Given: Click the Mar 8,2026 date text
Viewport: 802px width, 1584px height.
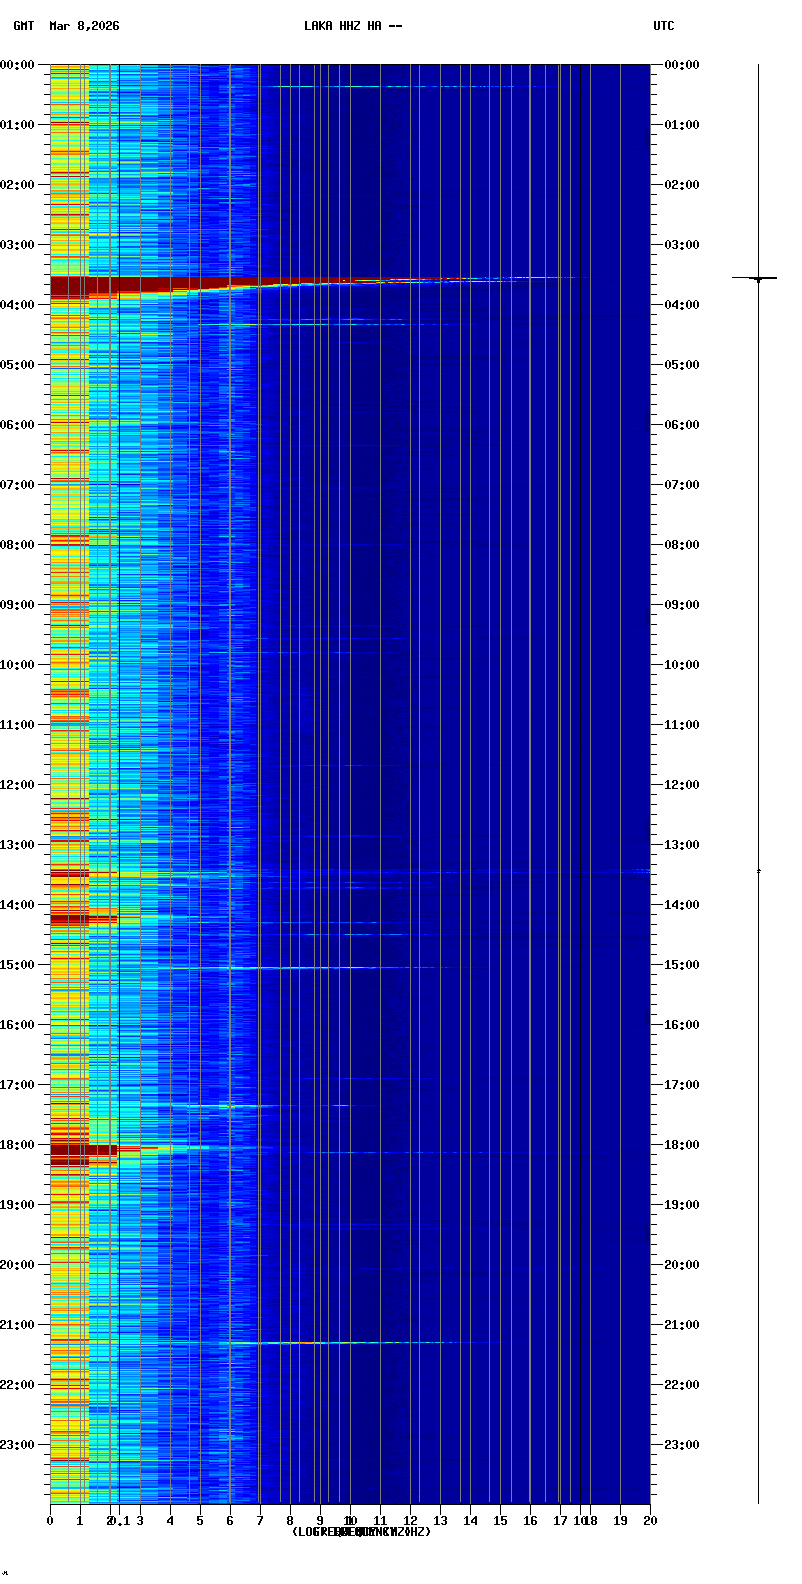Looking at the screenshot, I should point(84,26).
